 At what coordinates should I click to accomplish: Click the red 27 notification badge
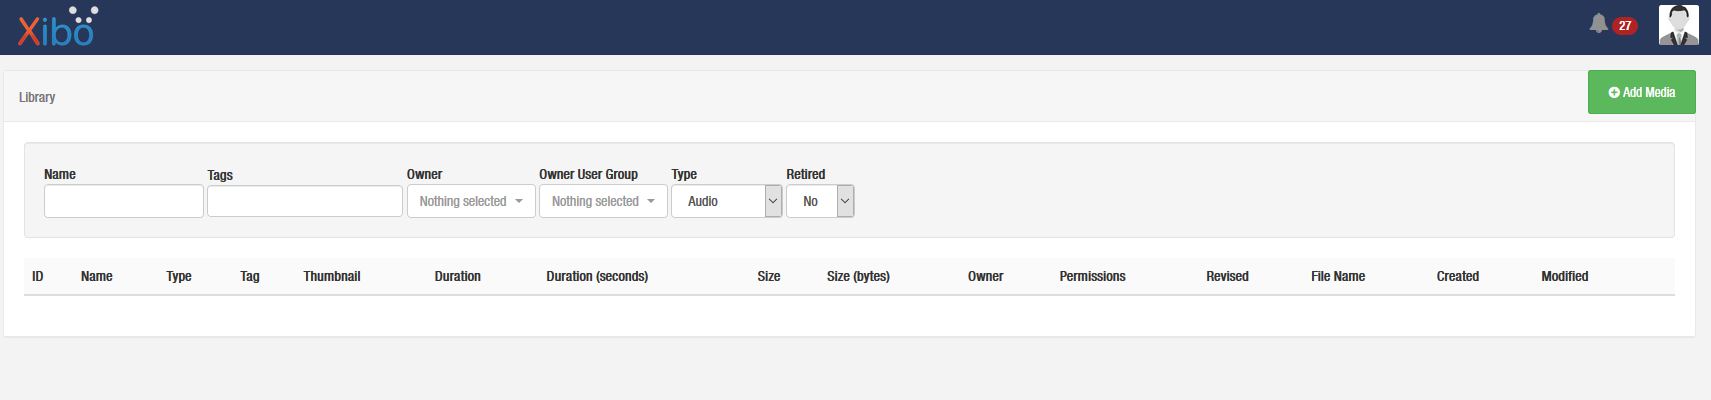pyautogui.click(x=1625, y=26)
